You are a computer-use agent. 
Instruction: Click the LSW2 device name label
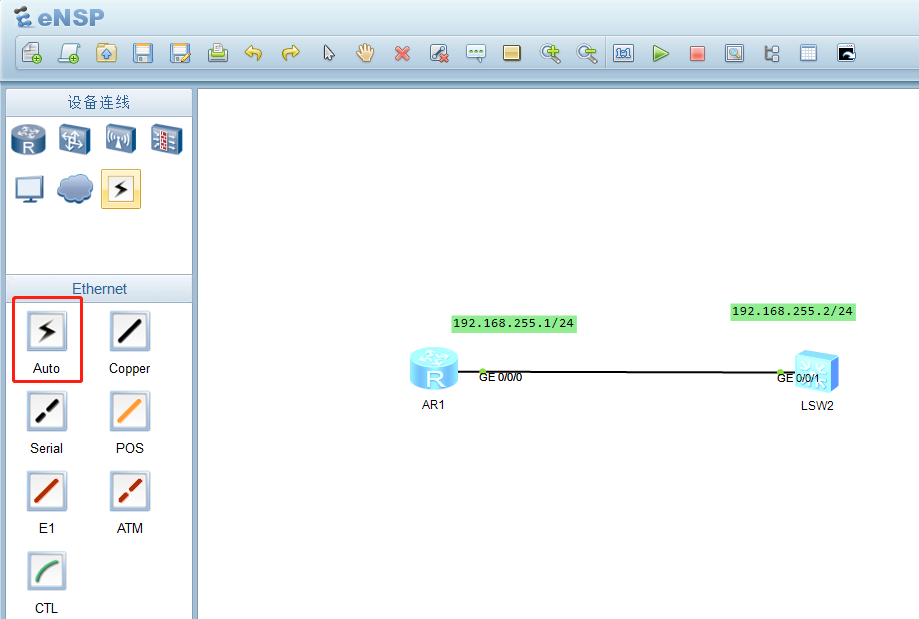point(817,406)
